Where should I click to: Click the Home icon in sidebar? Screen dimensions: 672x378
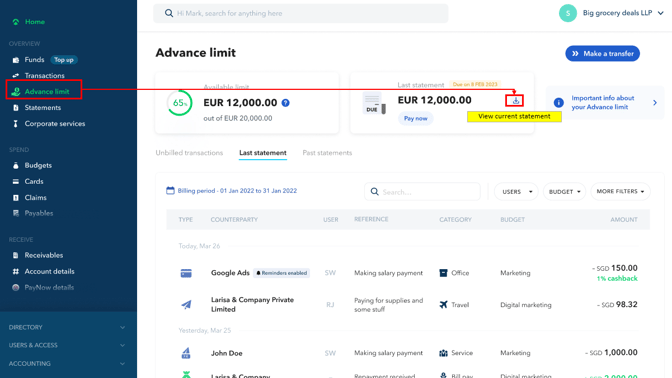[16, 22]
